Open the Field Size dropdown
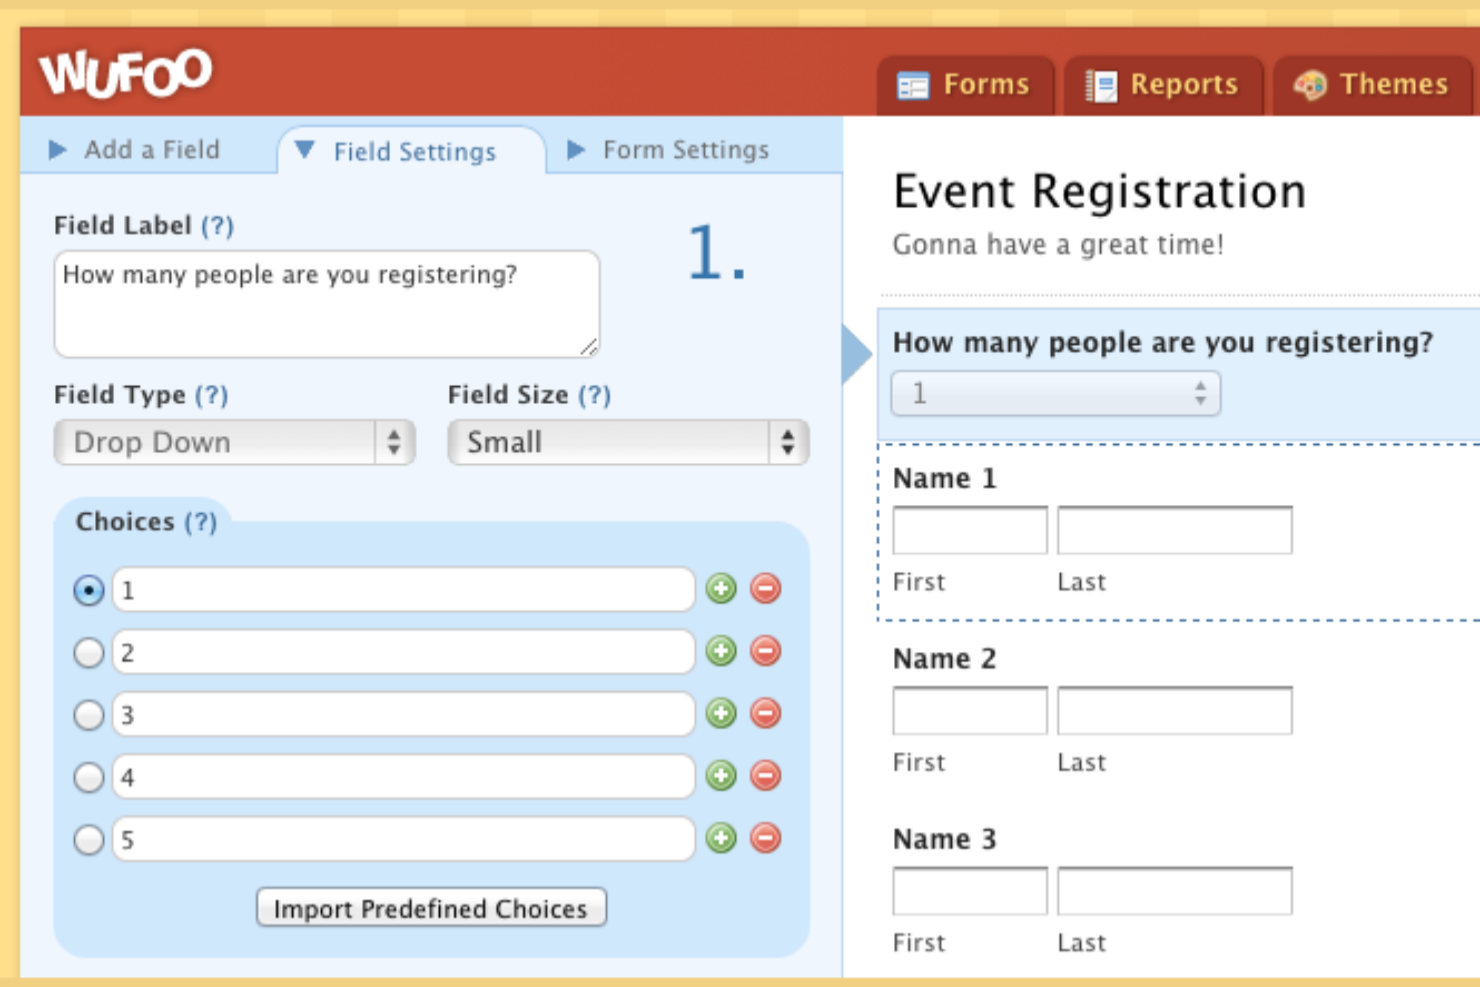1480x987 pixels. pyautogui.click(x=627, y=442)
